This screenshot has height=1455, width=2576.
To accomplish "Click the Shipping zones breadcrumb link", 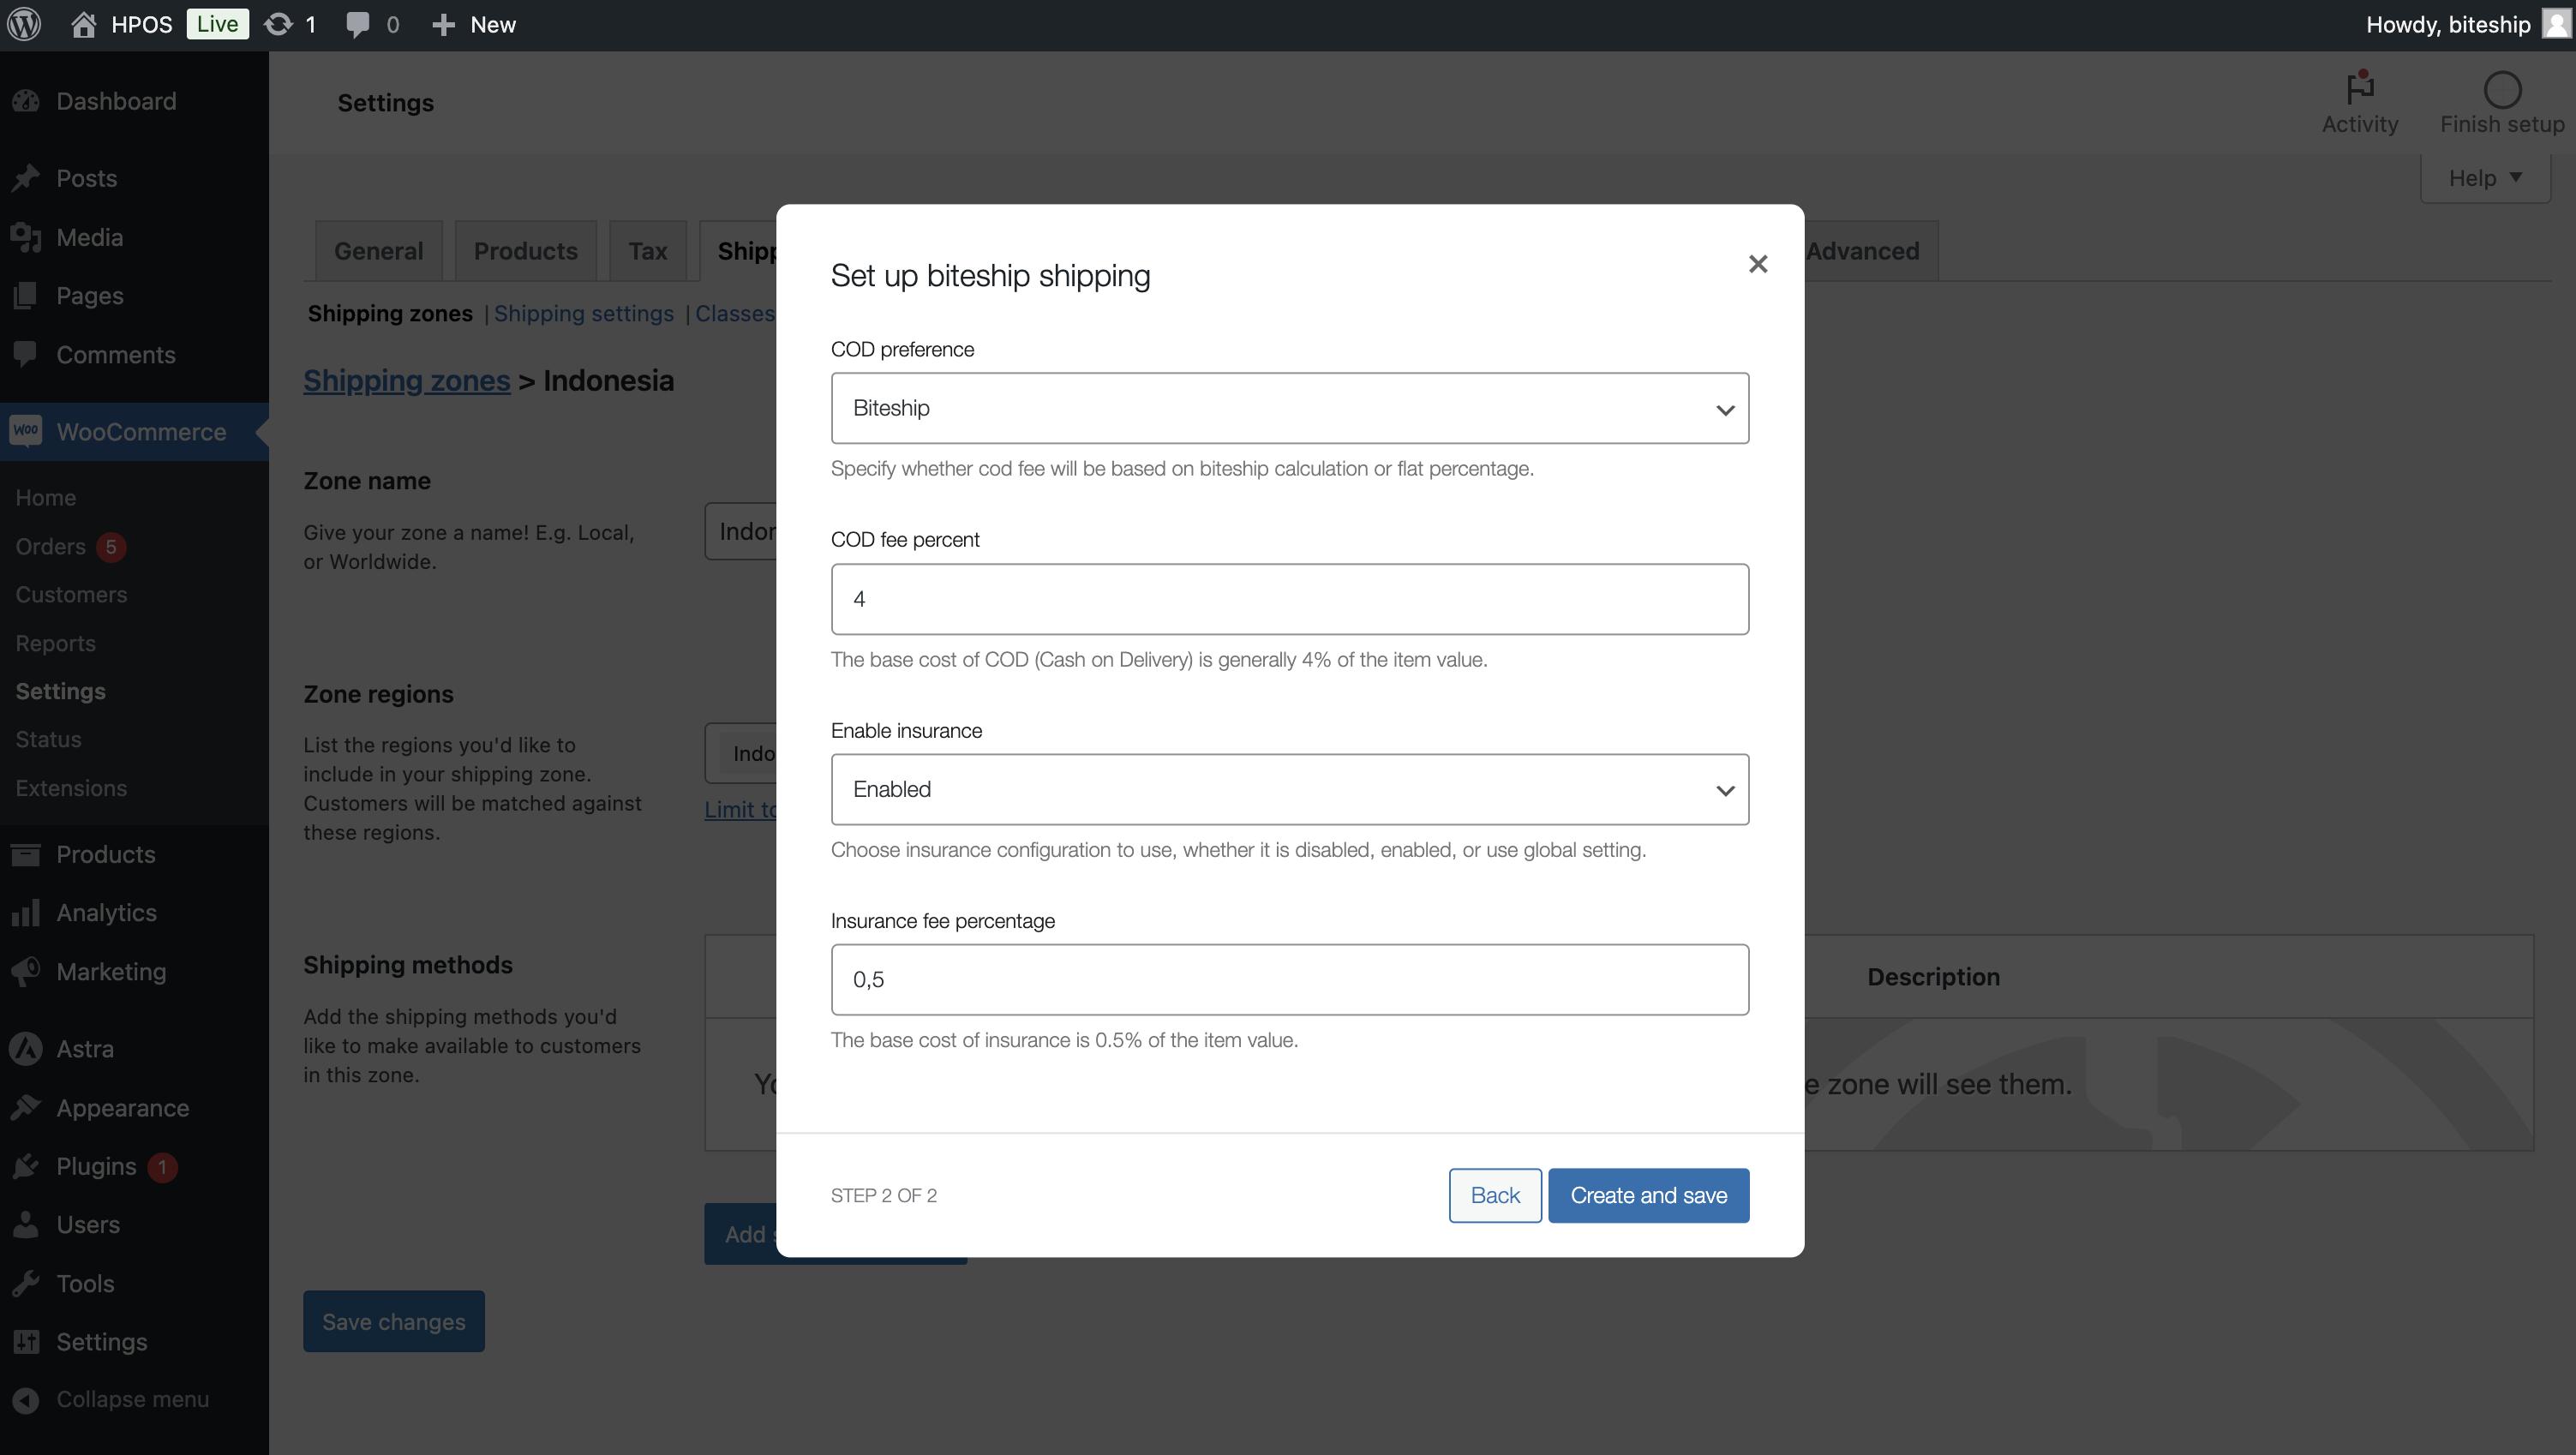I will 407,380.
